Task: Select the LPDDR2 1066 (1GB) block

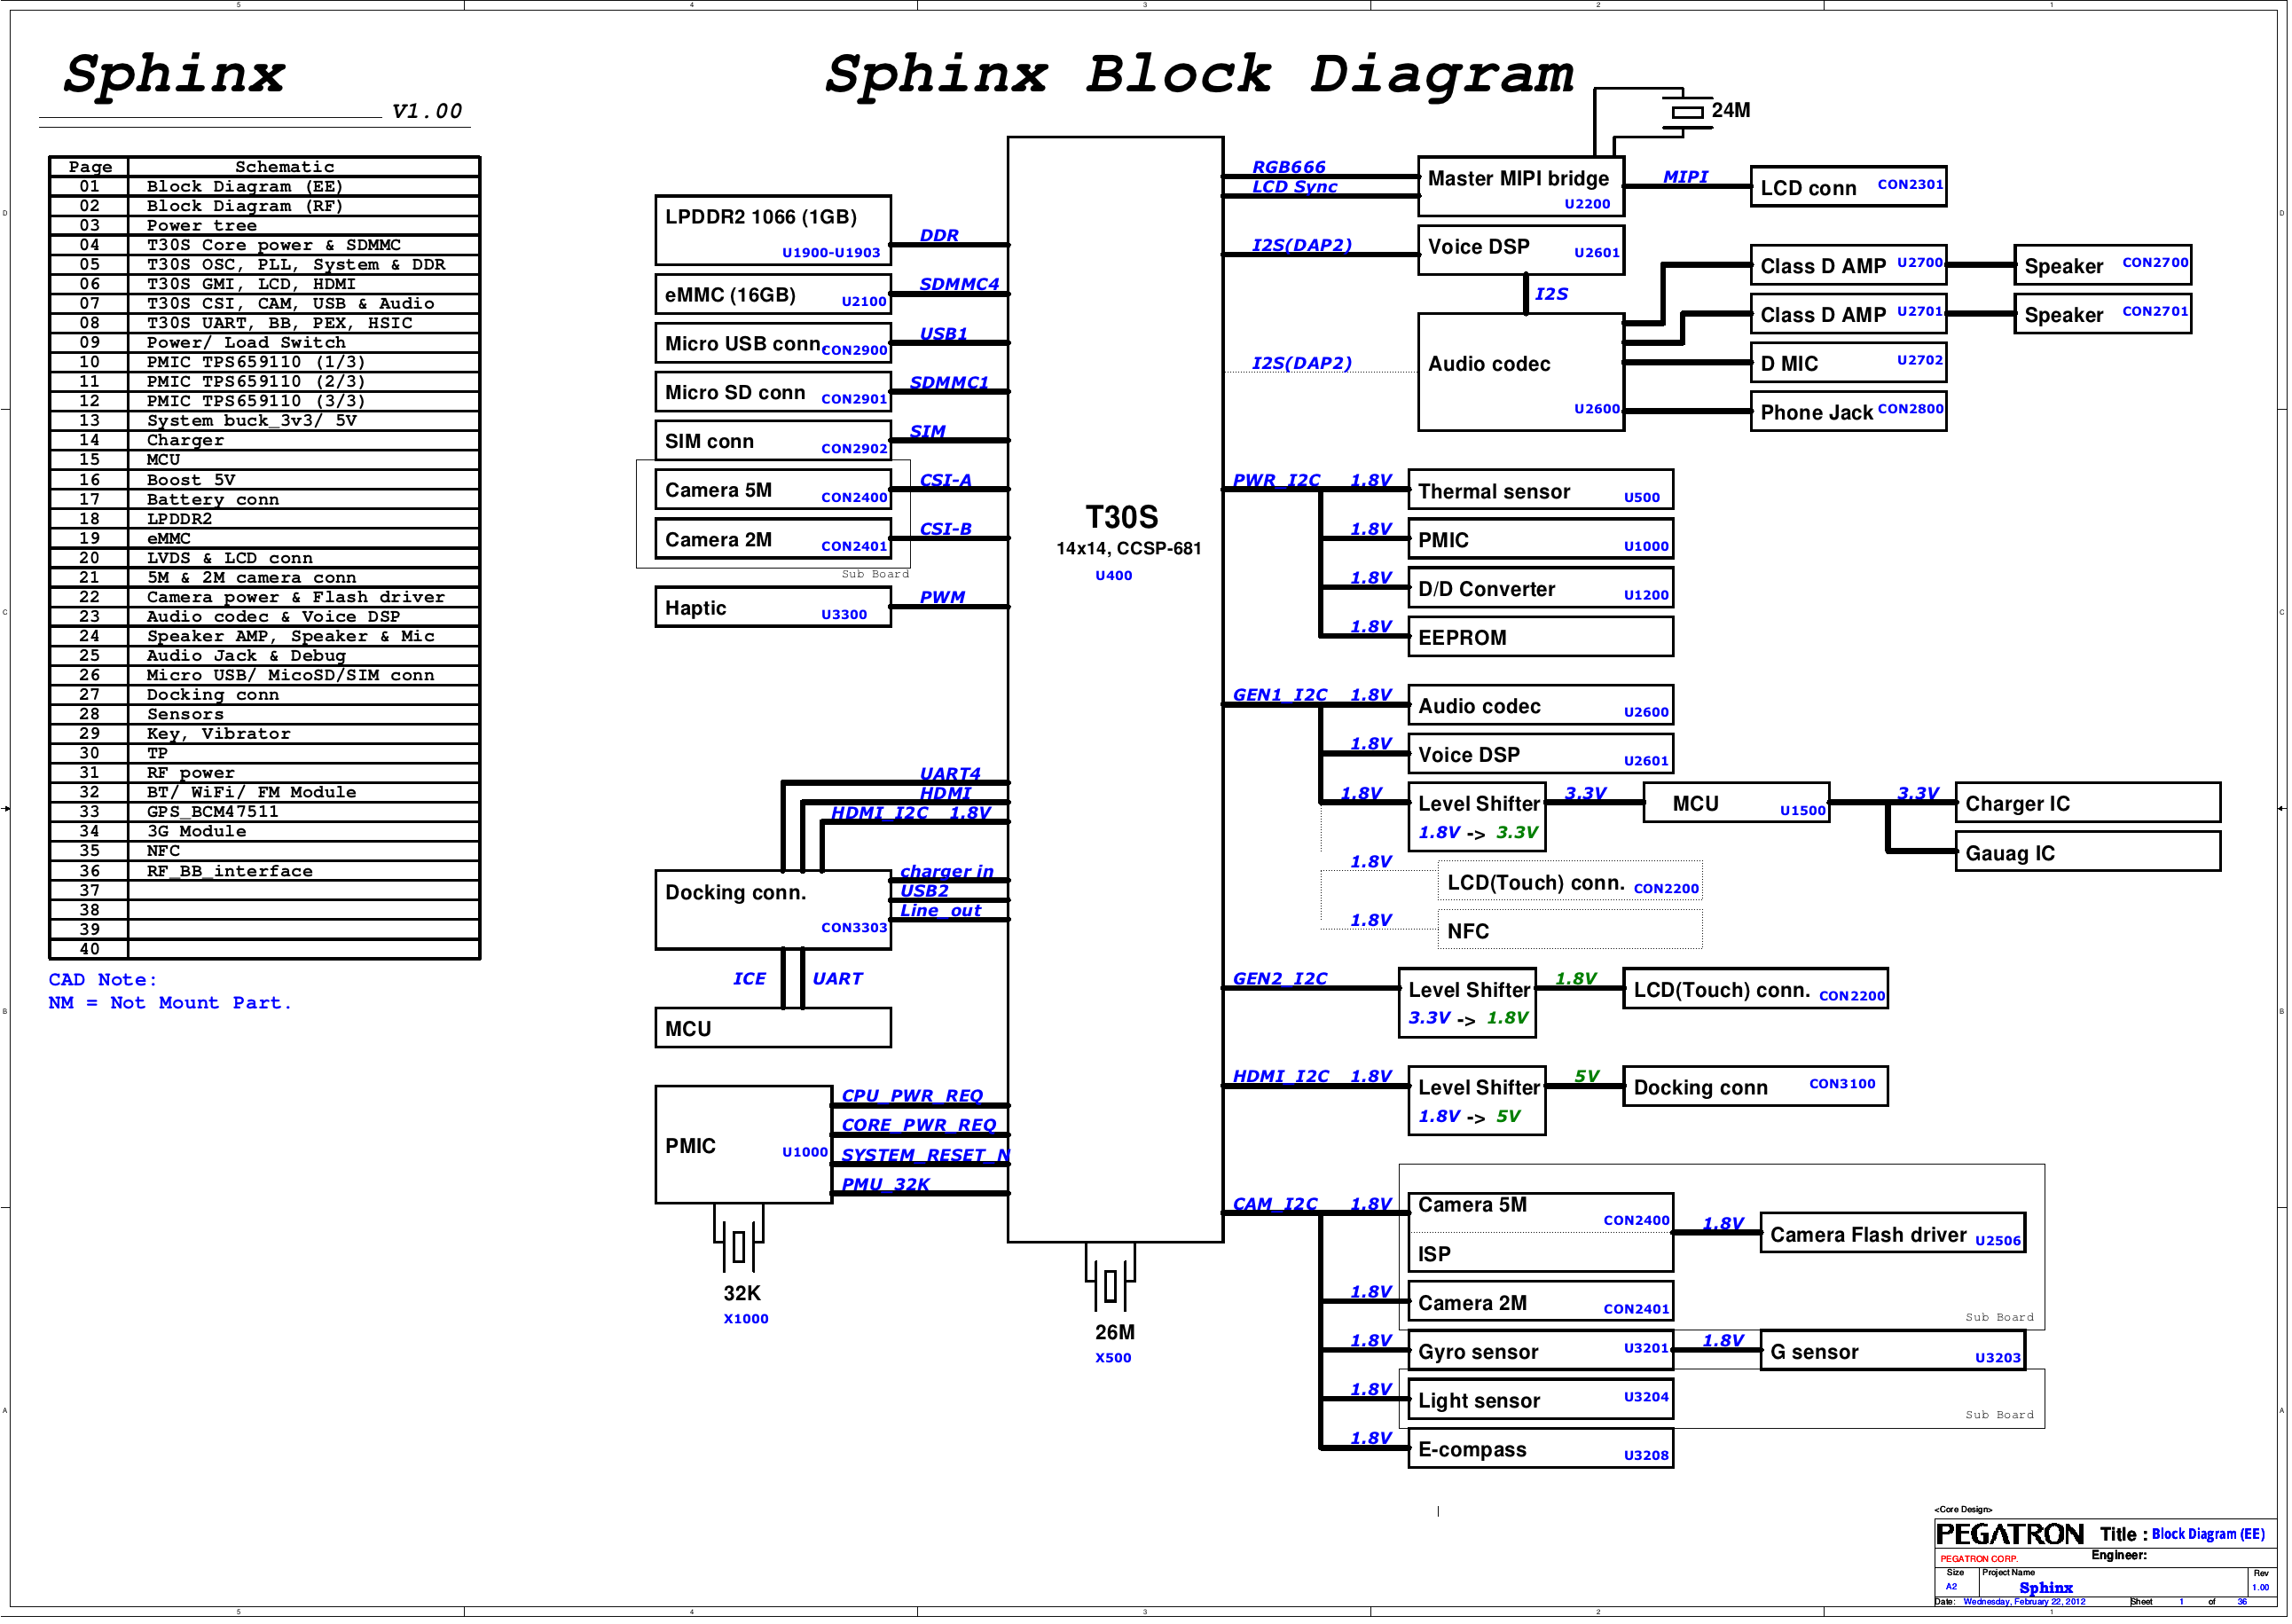Action: [x=773, y=230]
